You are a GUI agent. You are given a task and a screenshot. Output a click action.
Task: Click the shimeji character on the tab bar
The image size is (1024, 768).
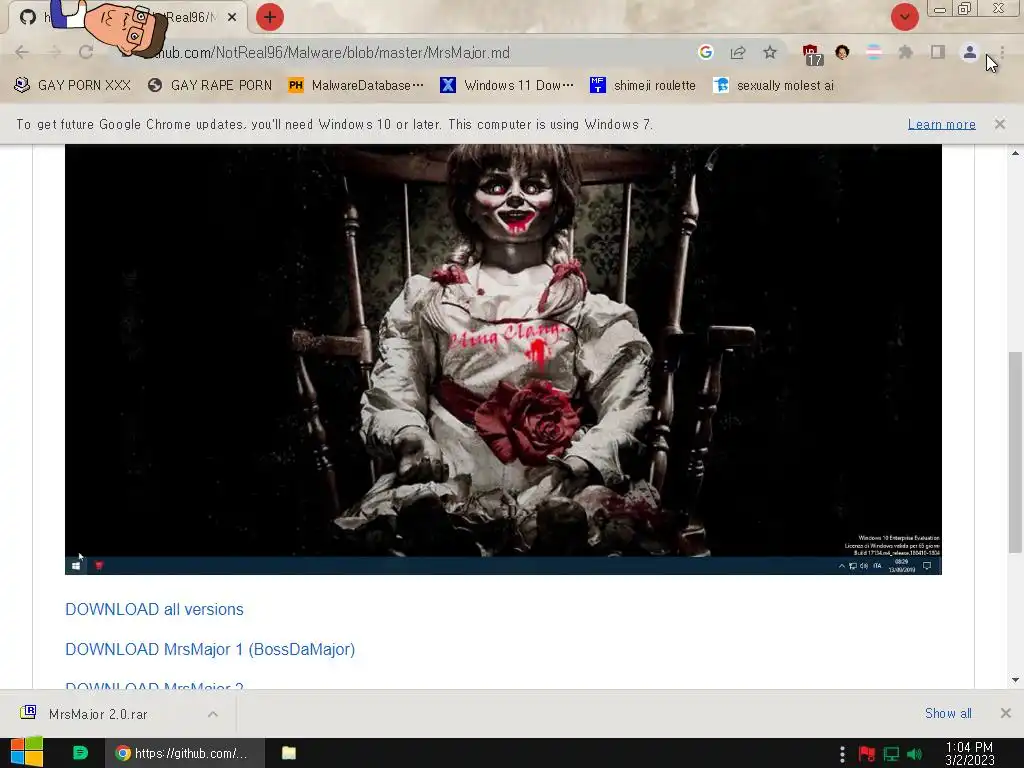[x=108, y=26]
